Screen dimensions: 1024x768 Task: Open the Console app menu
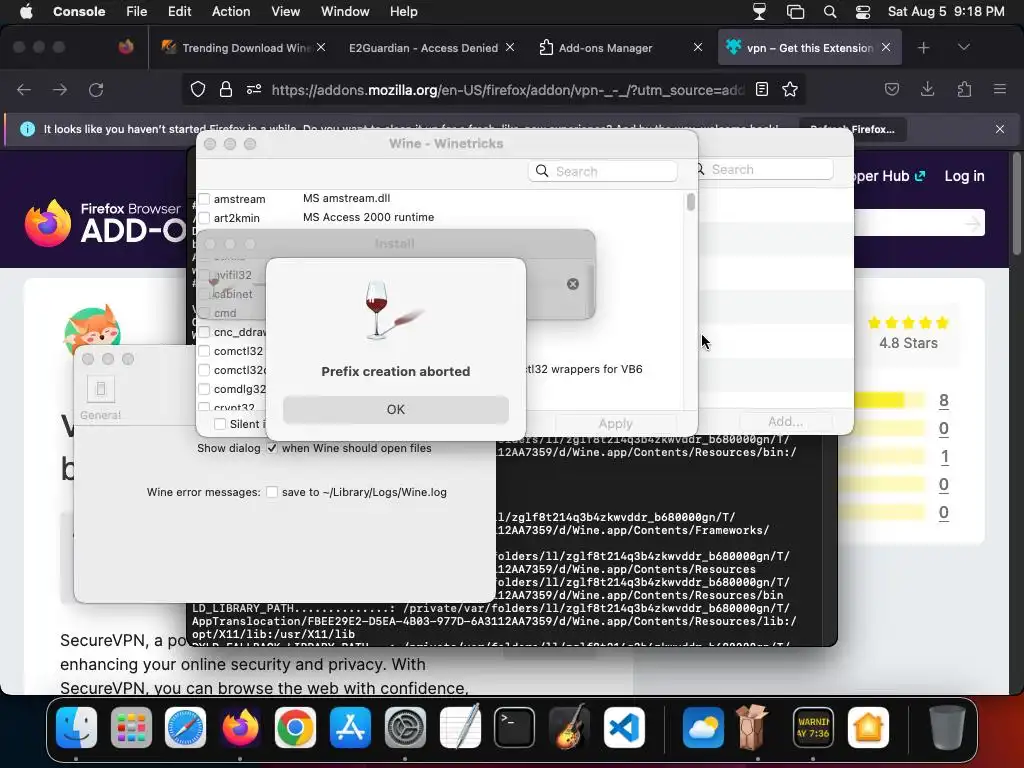click(79, 11)
